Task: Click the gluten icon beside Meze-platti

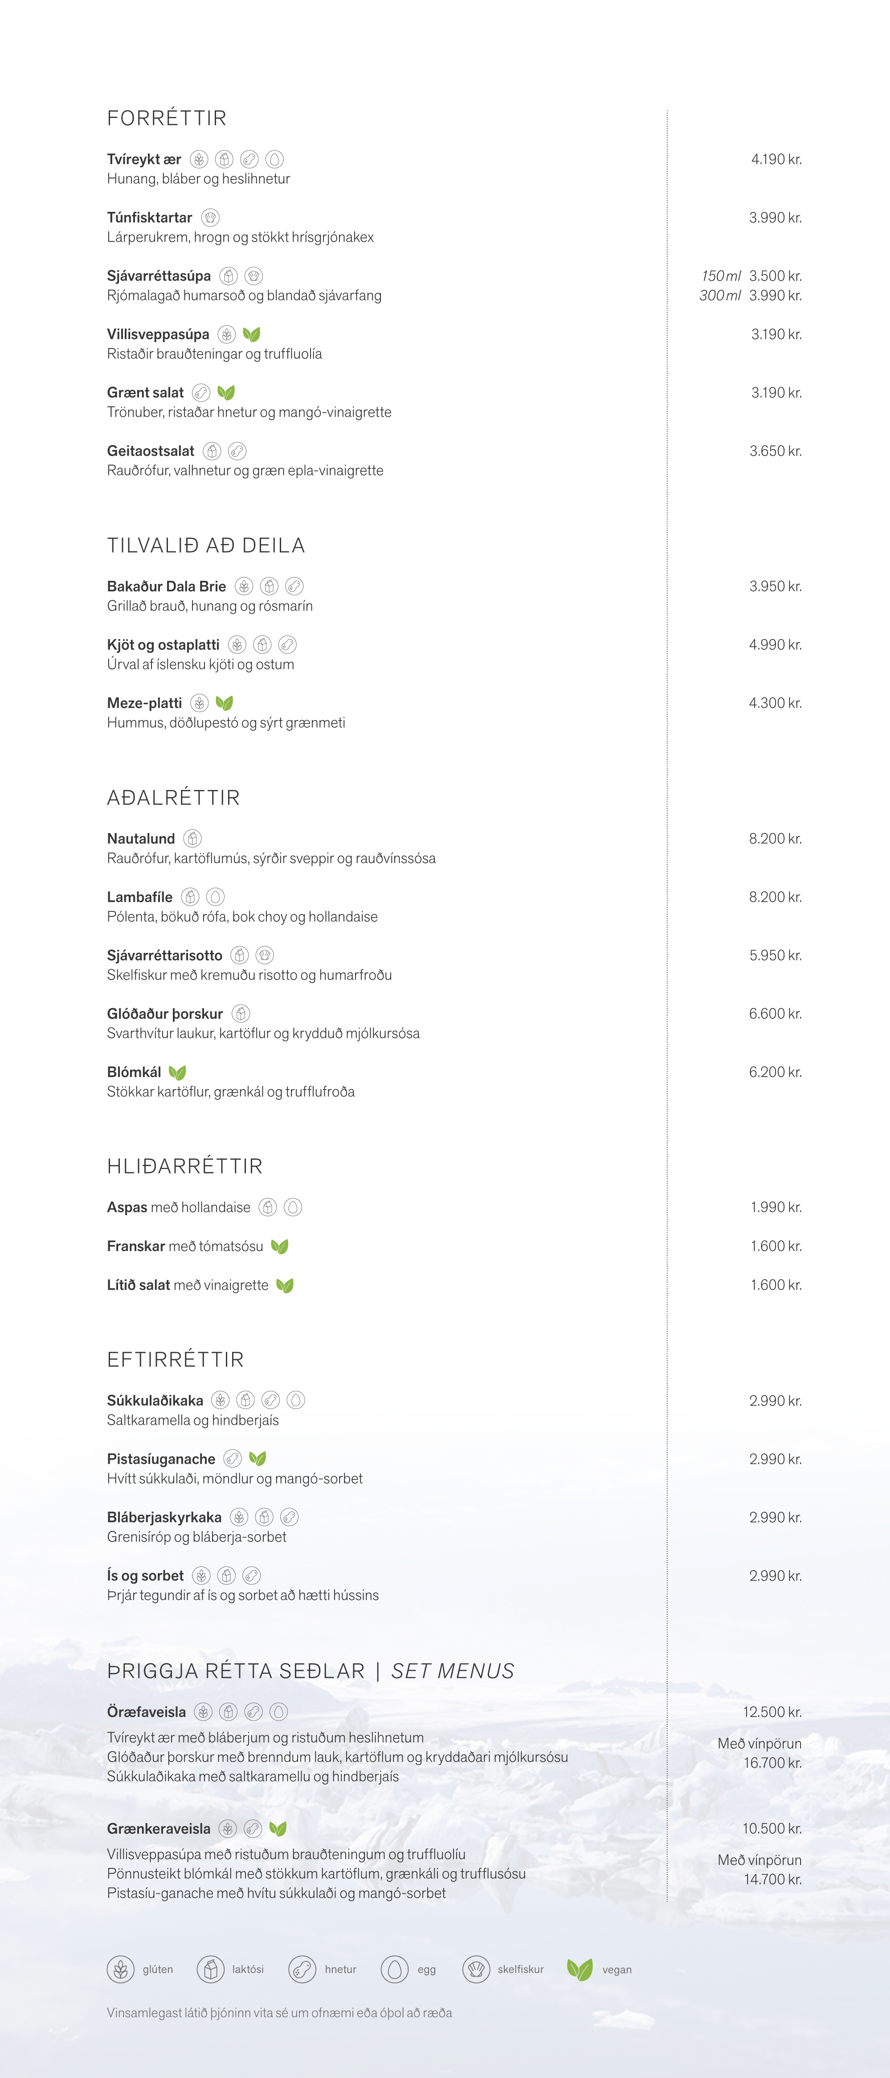Action: pos(200,703)
